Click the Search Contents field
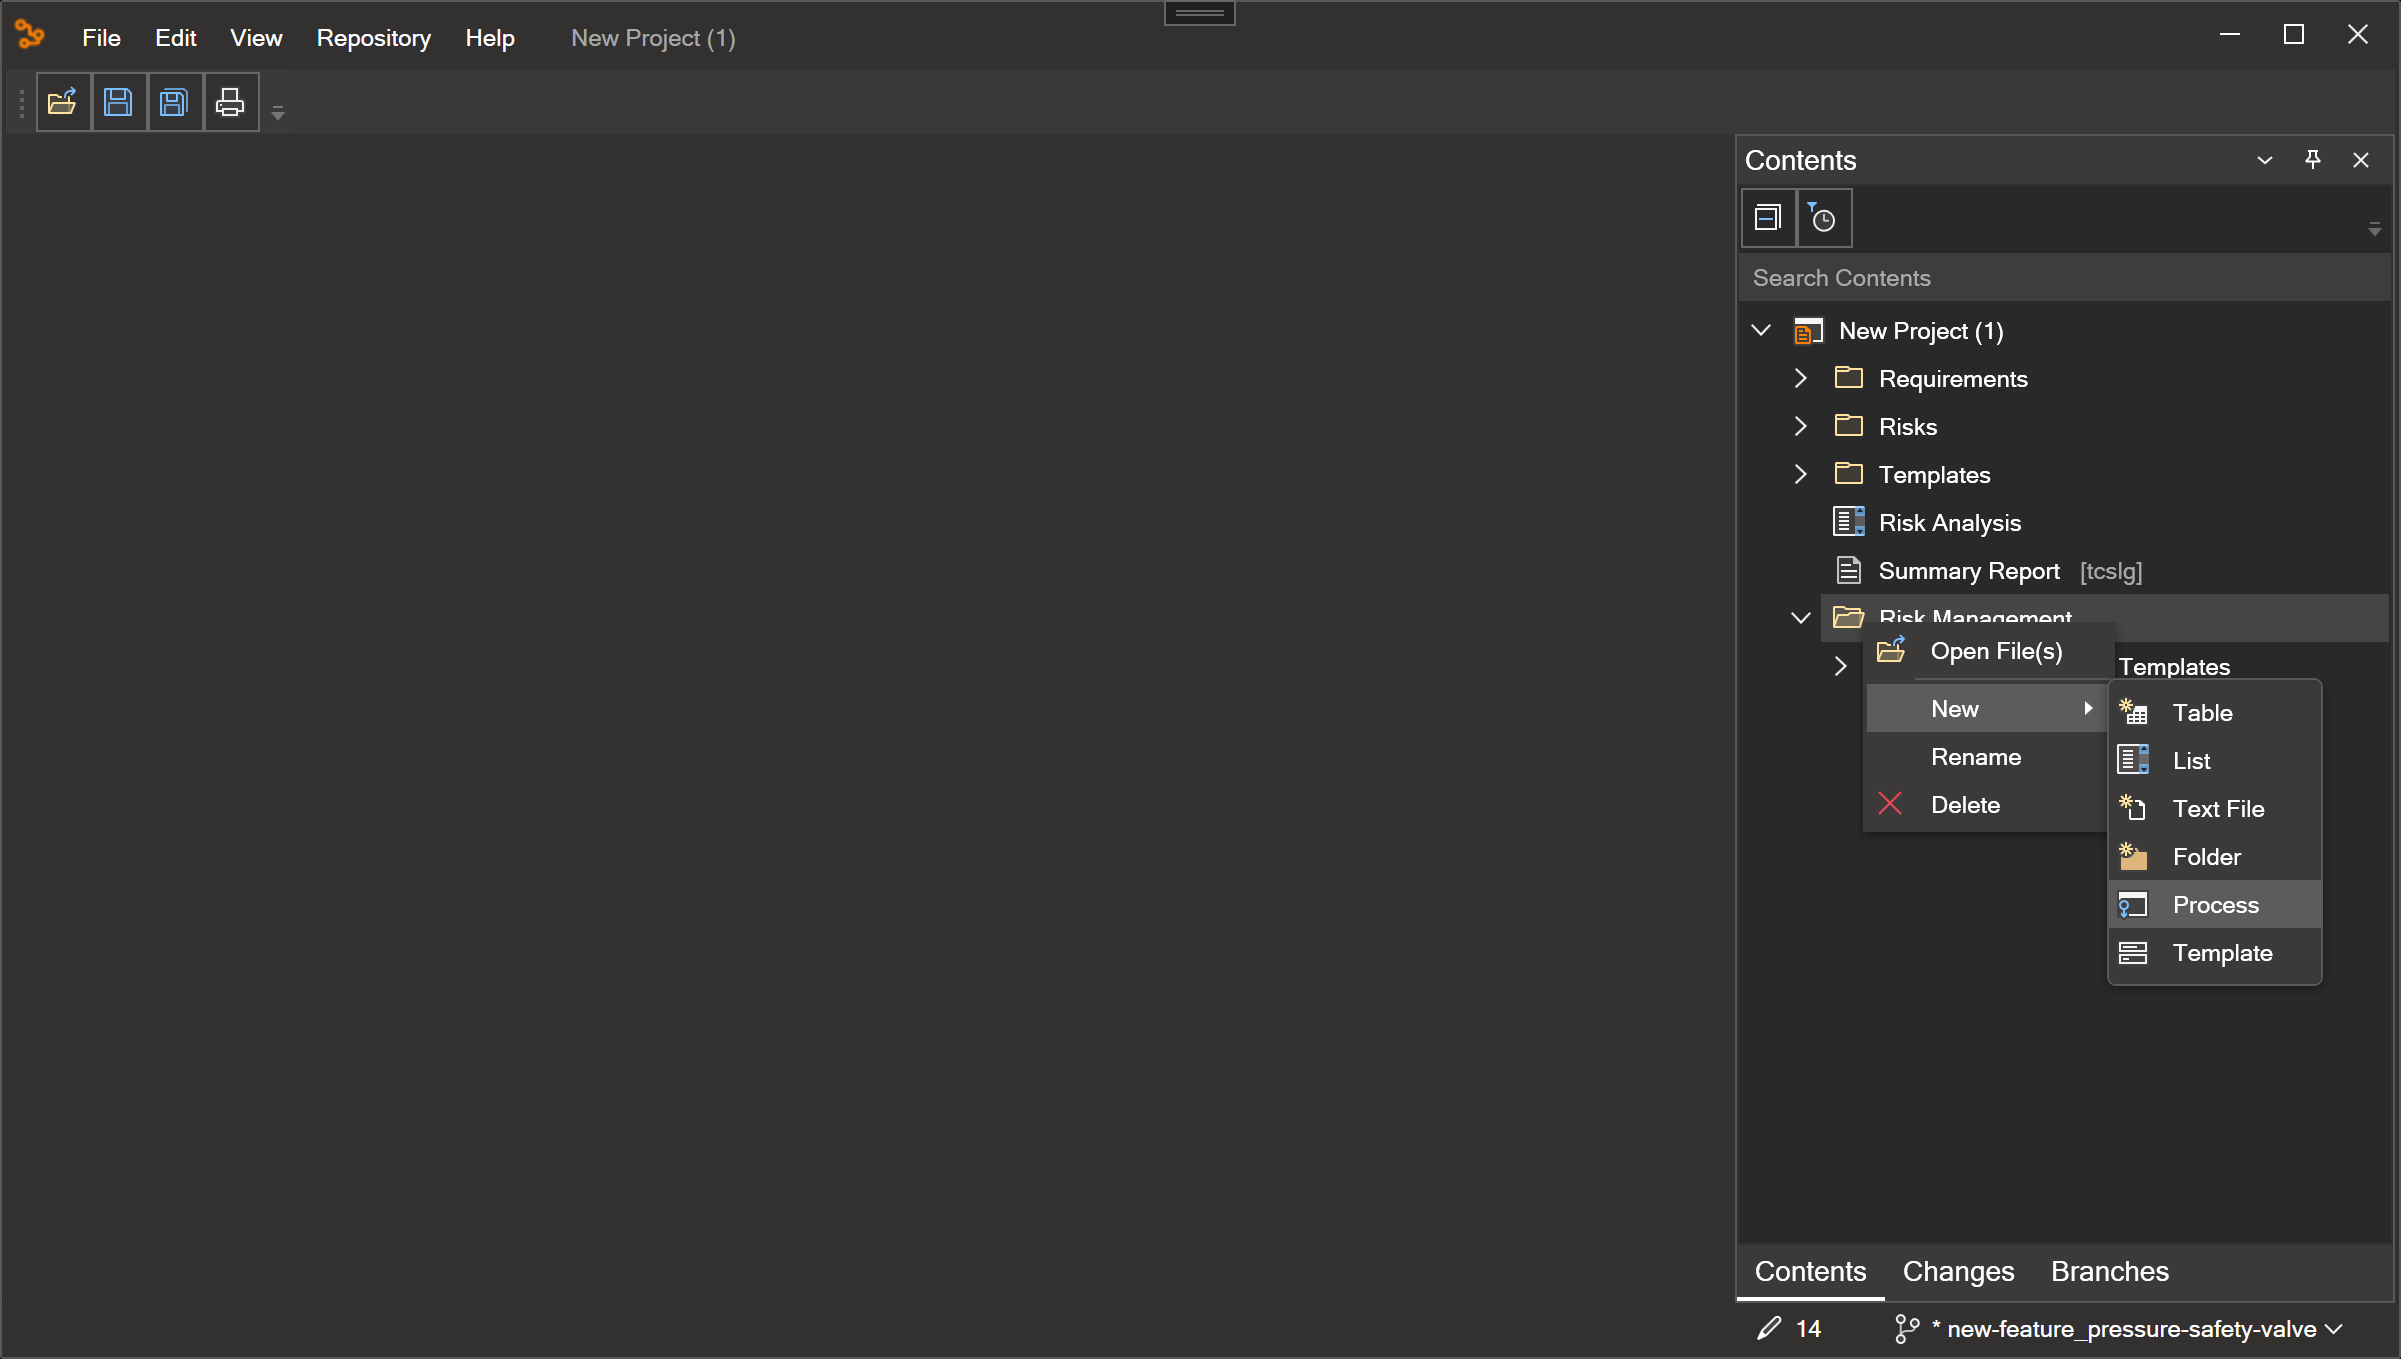The width and height of the screenshot is (2401, 1359). pyautogui.click(x=2063, y=278)
